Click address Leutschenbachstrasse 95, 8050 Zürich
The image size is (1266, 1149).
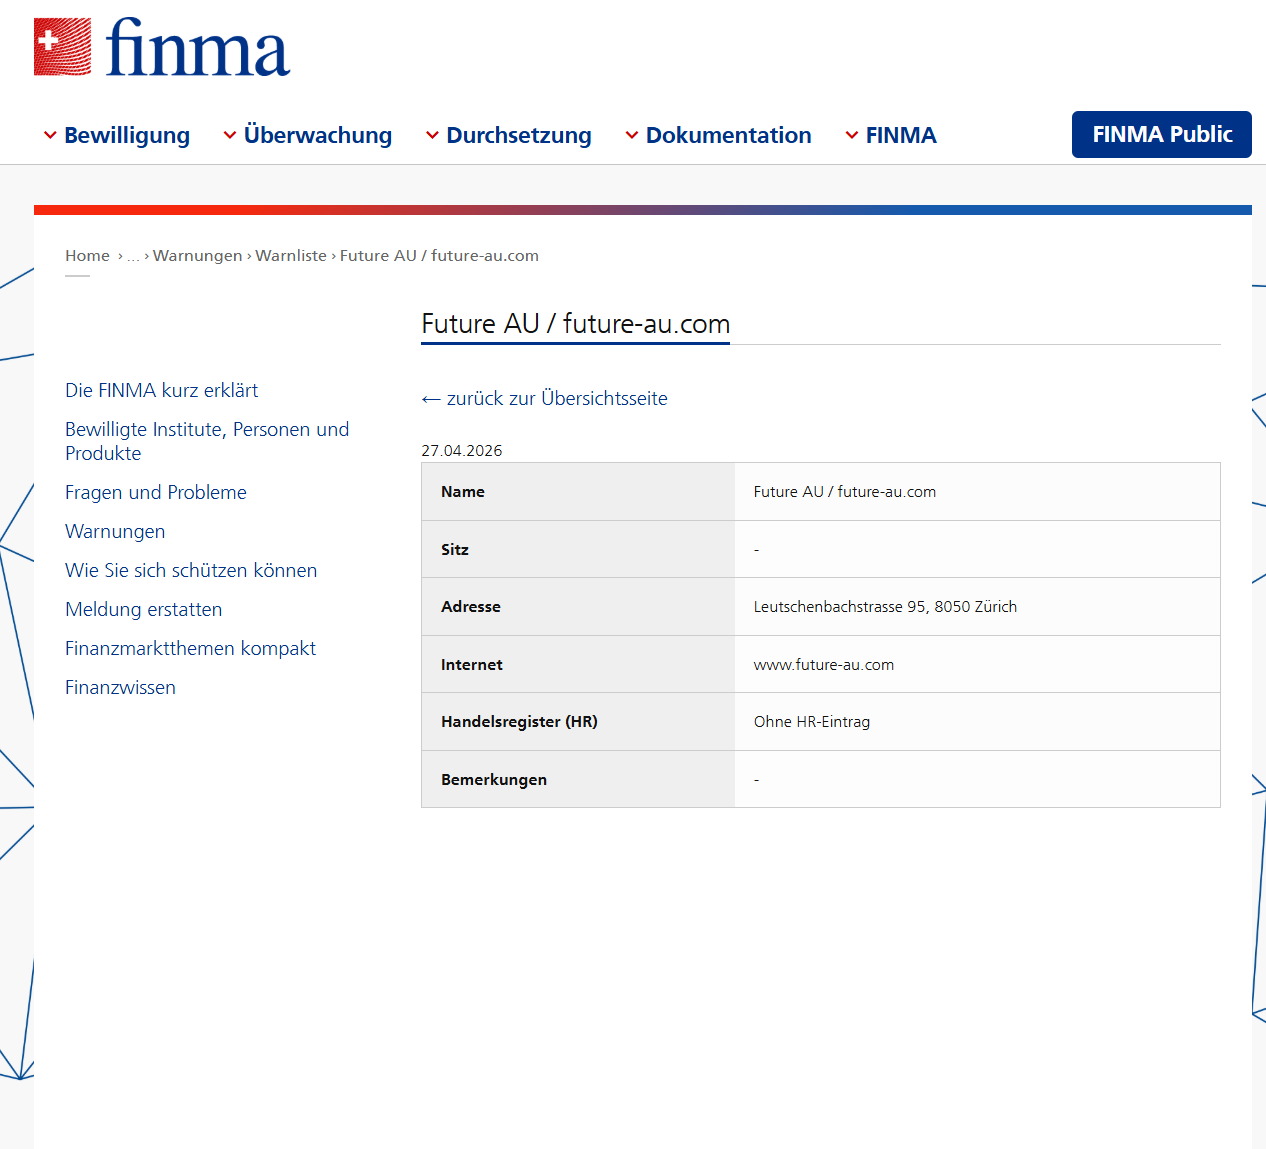pos(885,607)
